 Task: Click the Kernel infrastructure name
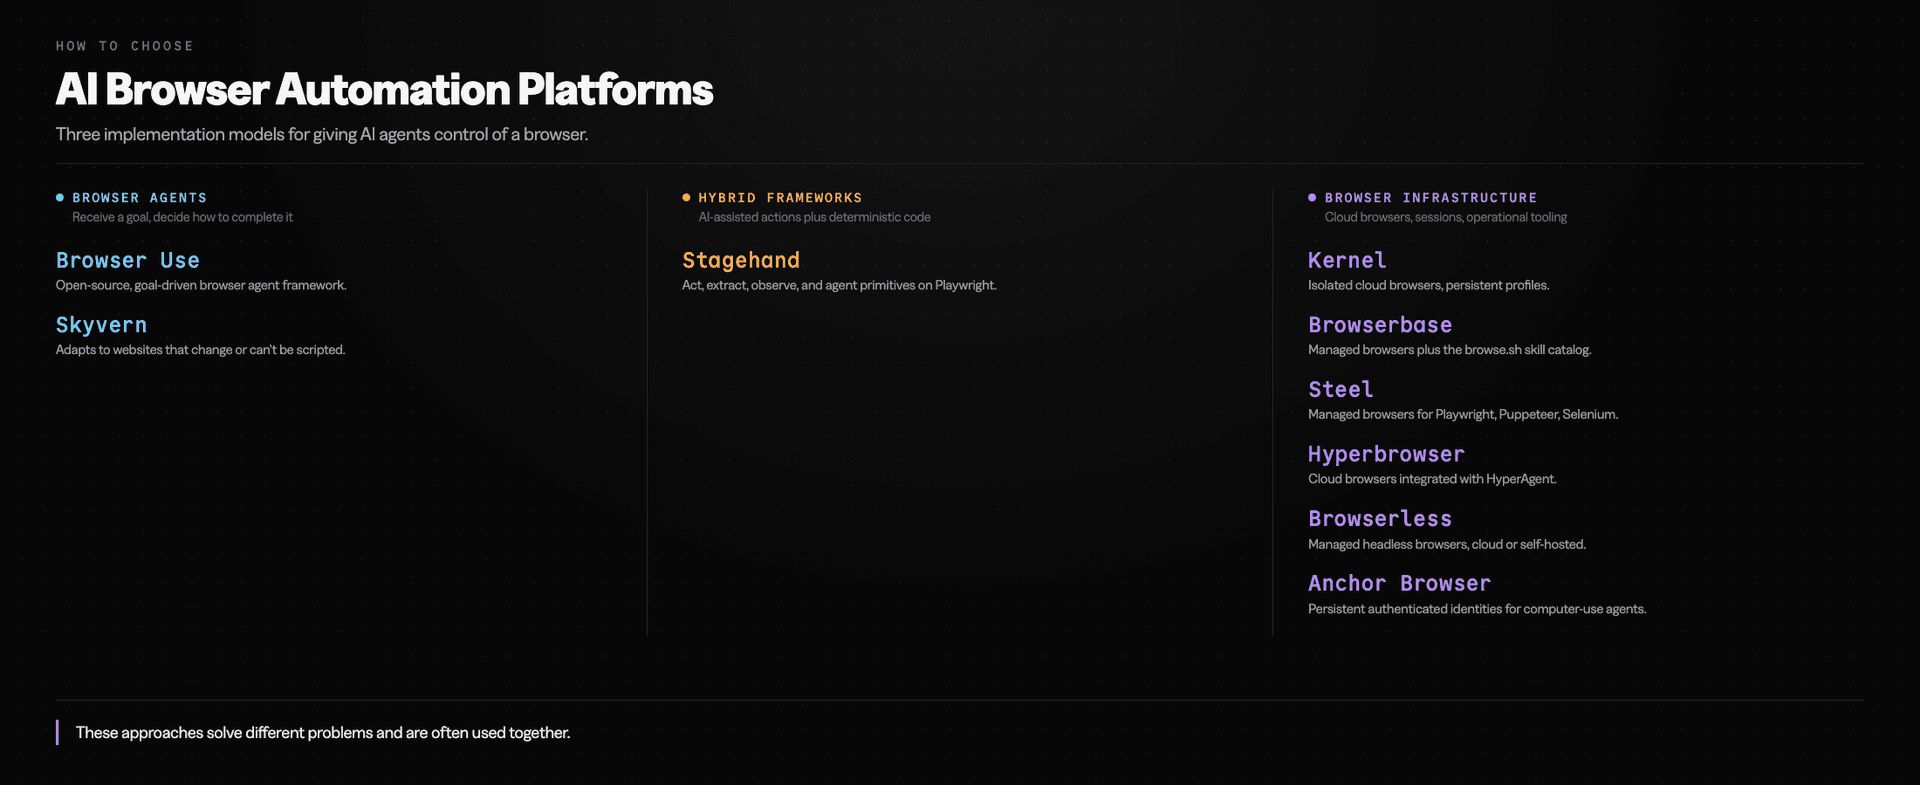click(1347, 261)
